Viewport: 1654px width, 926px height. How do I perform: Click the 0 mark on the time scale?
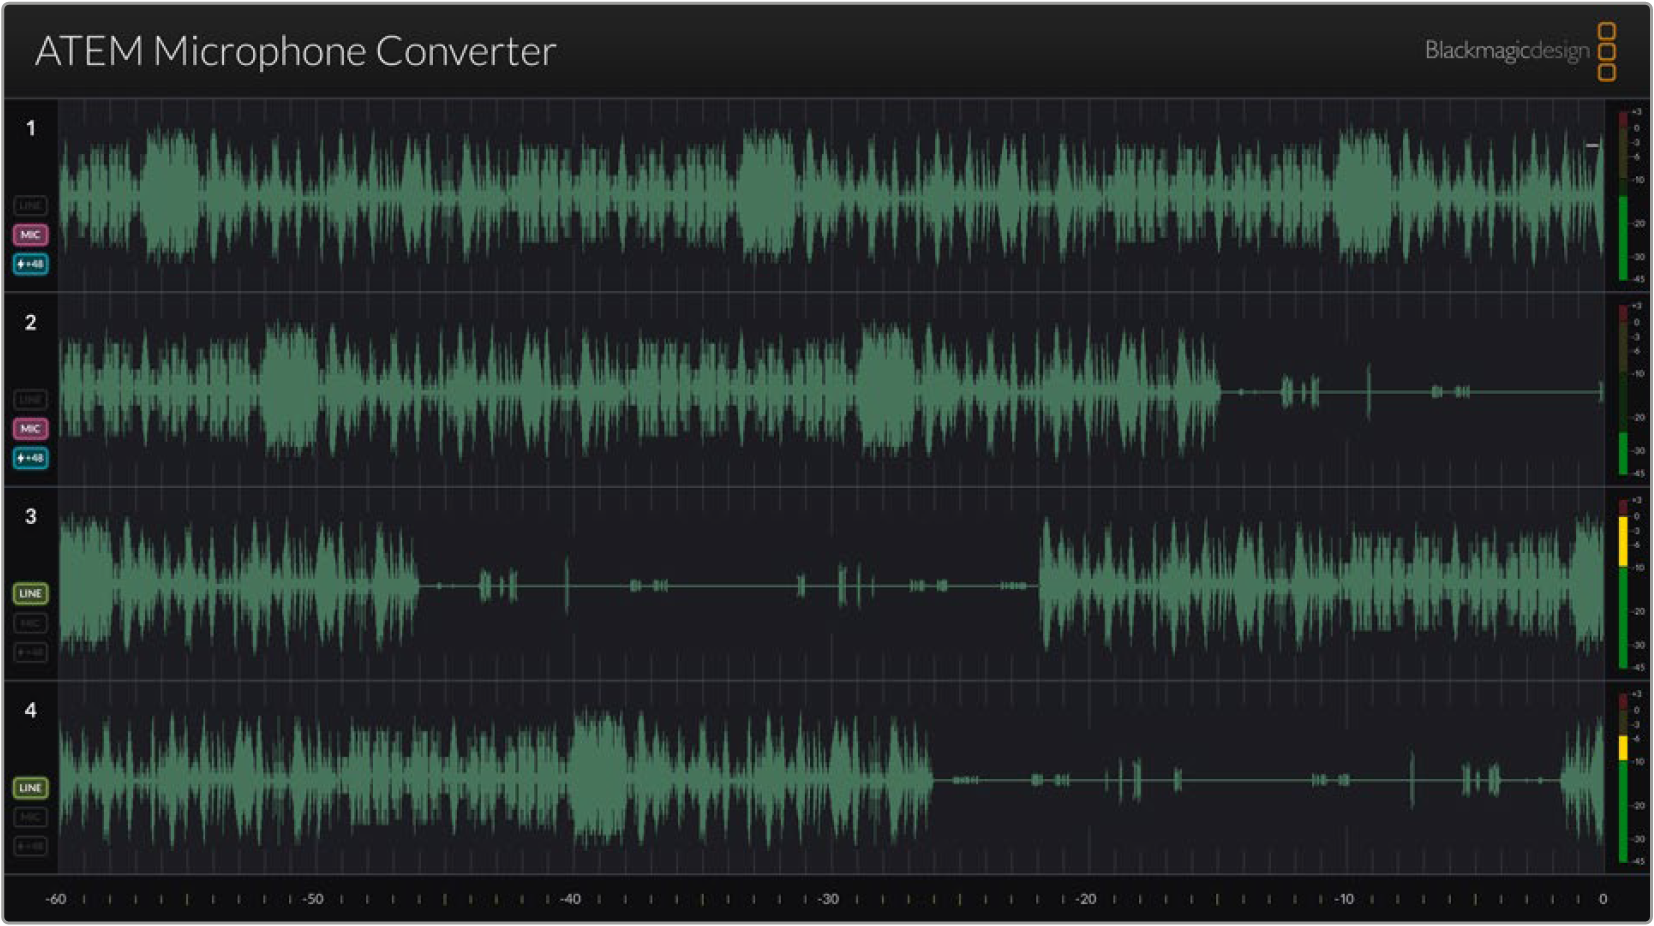coord(1603,899)
